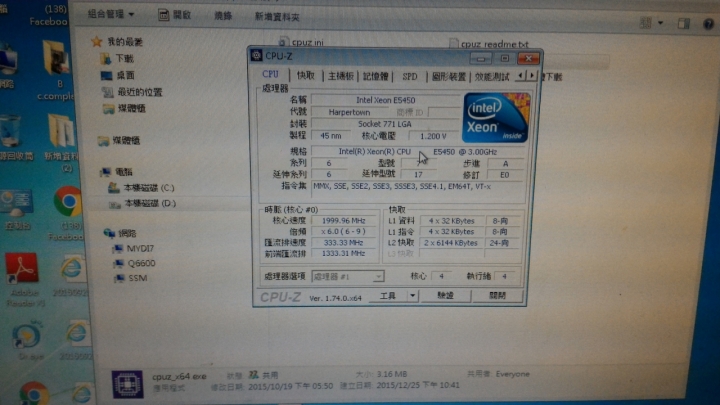Click the 開啟 button in Explorer toolbar
Viewport: 720px width, 405px height.
[x=174, y=15]
